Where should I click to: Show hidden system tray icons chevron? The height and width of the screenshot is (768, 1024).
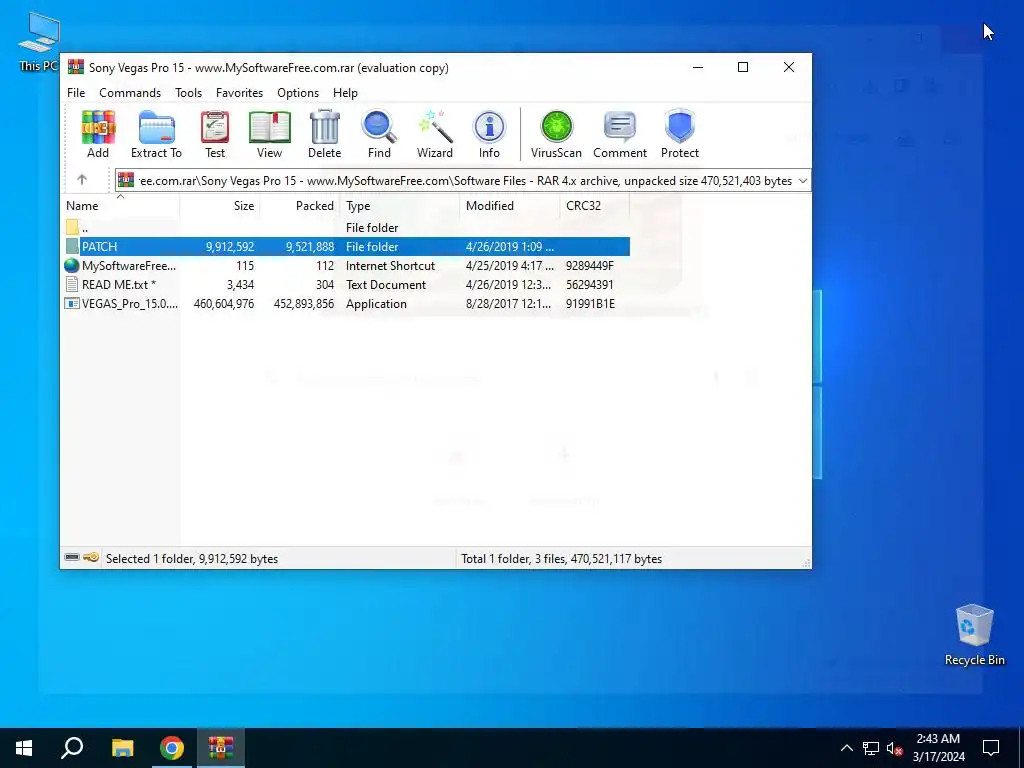click(846, 748)
